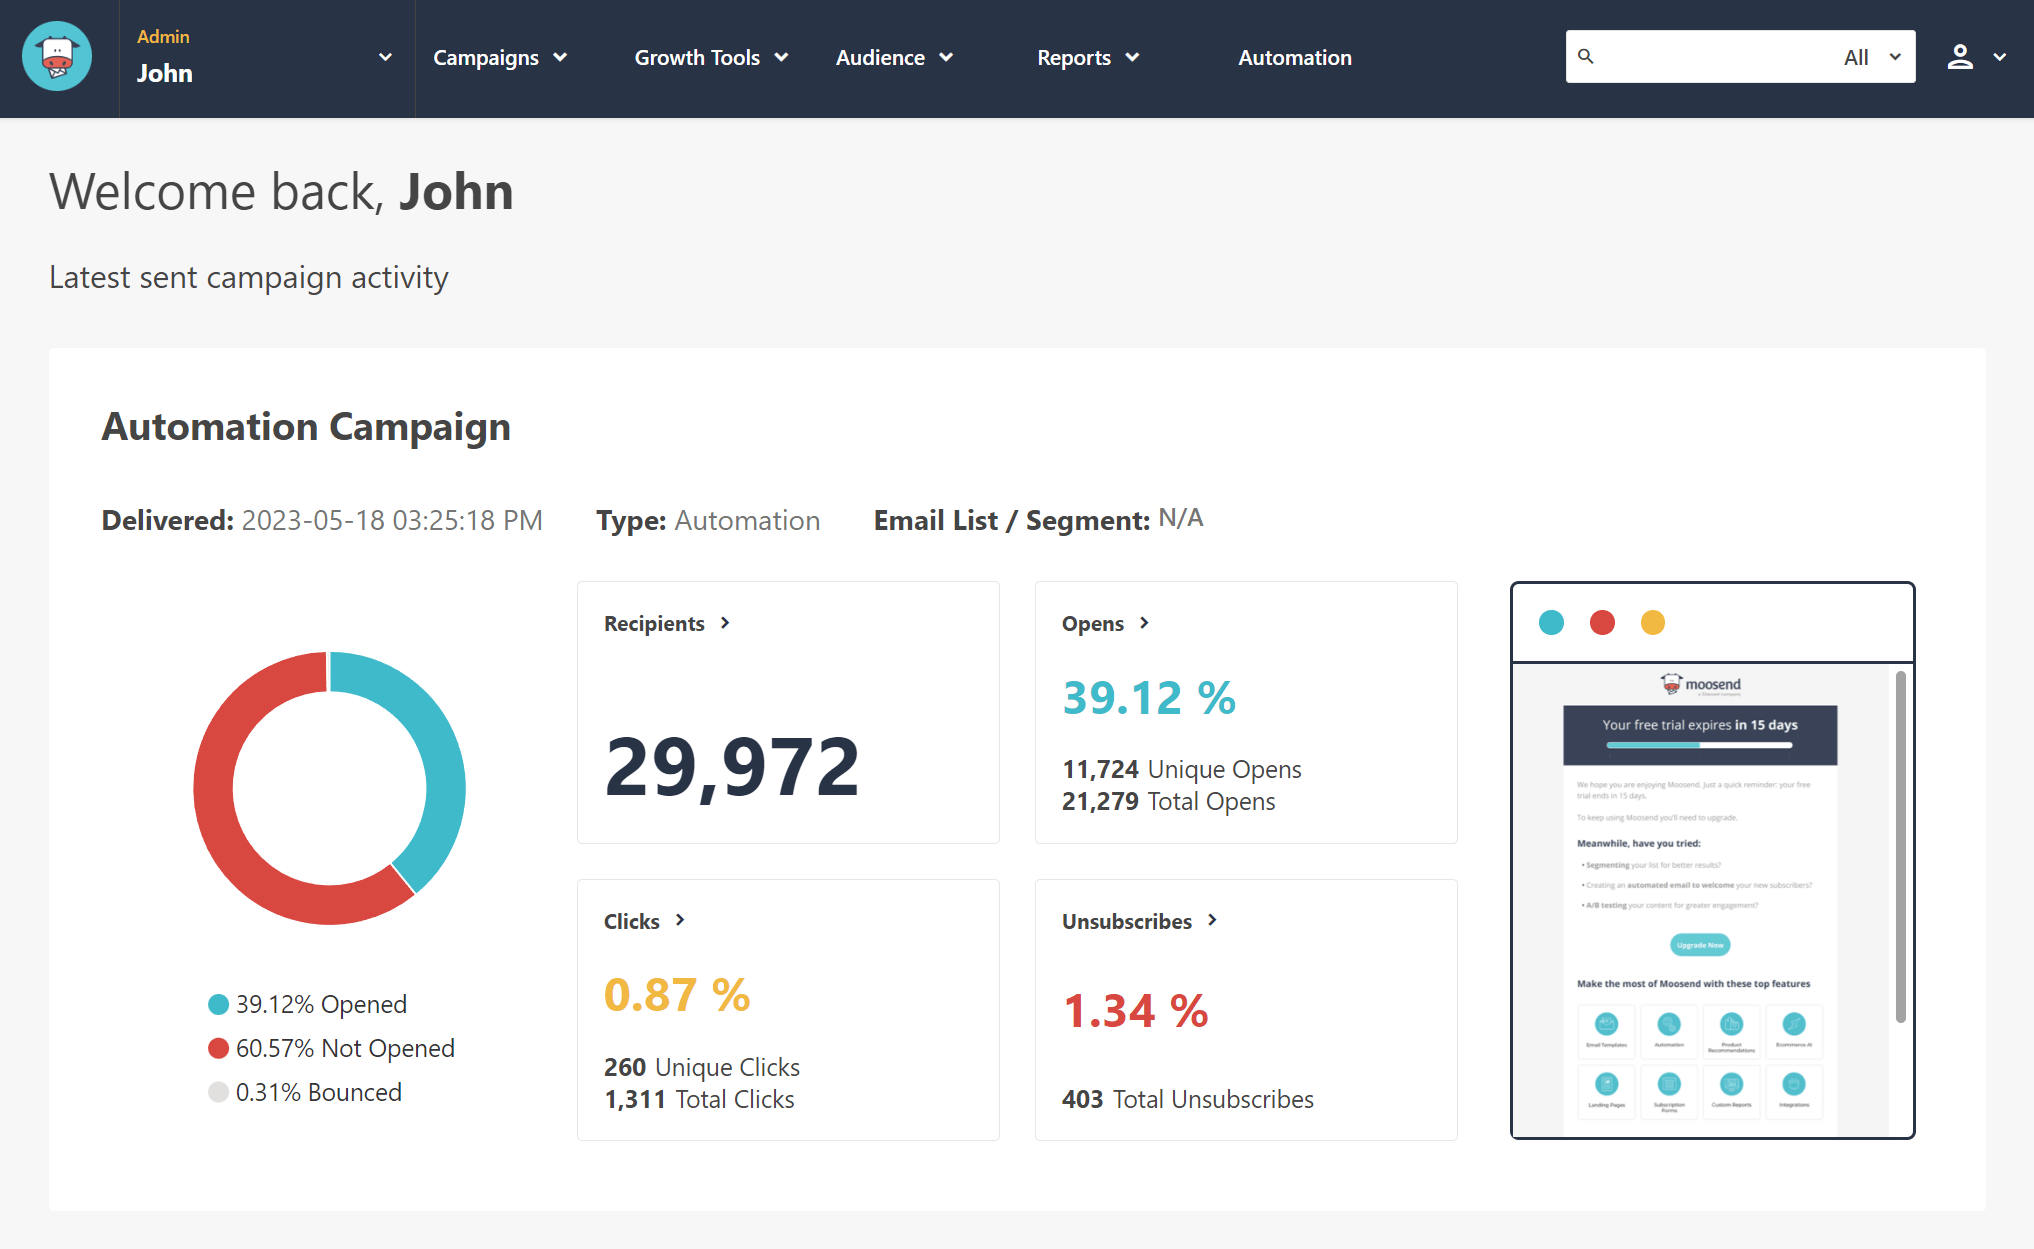Click the Moosend logo icon

(54, 57)
